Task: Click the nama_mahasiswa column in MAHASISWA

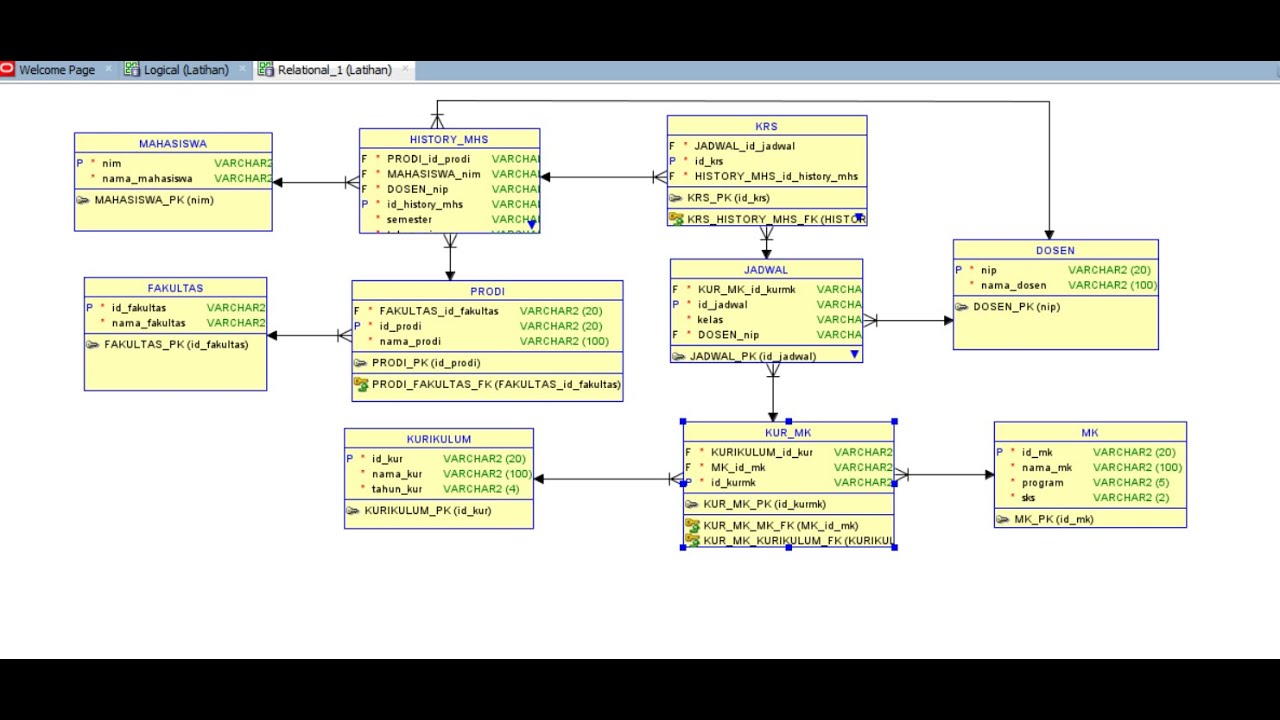Action: [147, 179]
